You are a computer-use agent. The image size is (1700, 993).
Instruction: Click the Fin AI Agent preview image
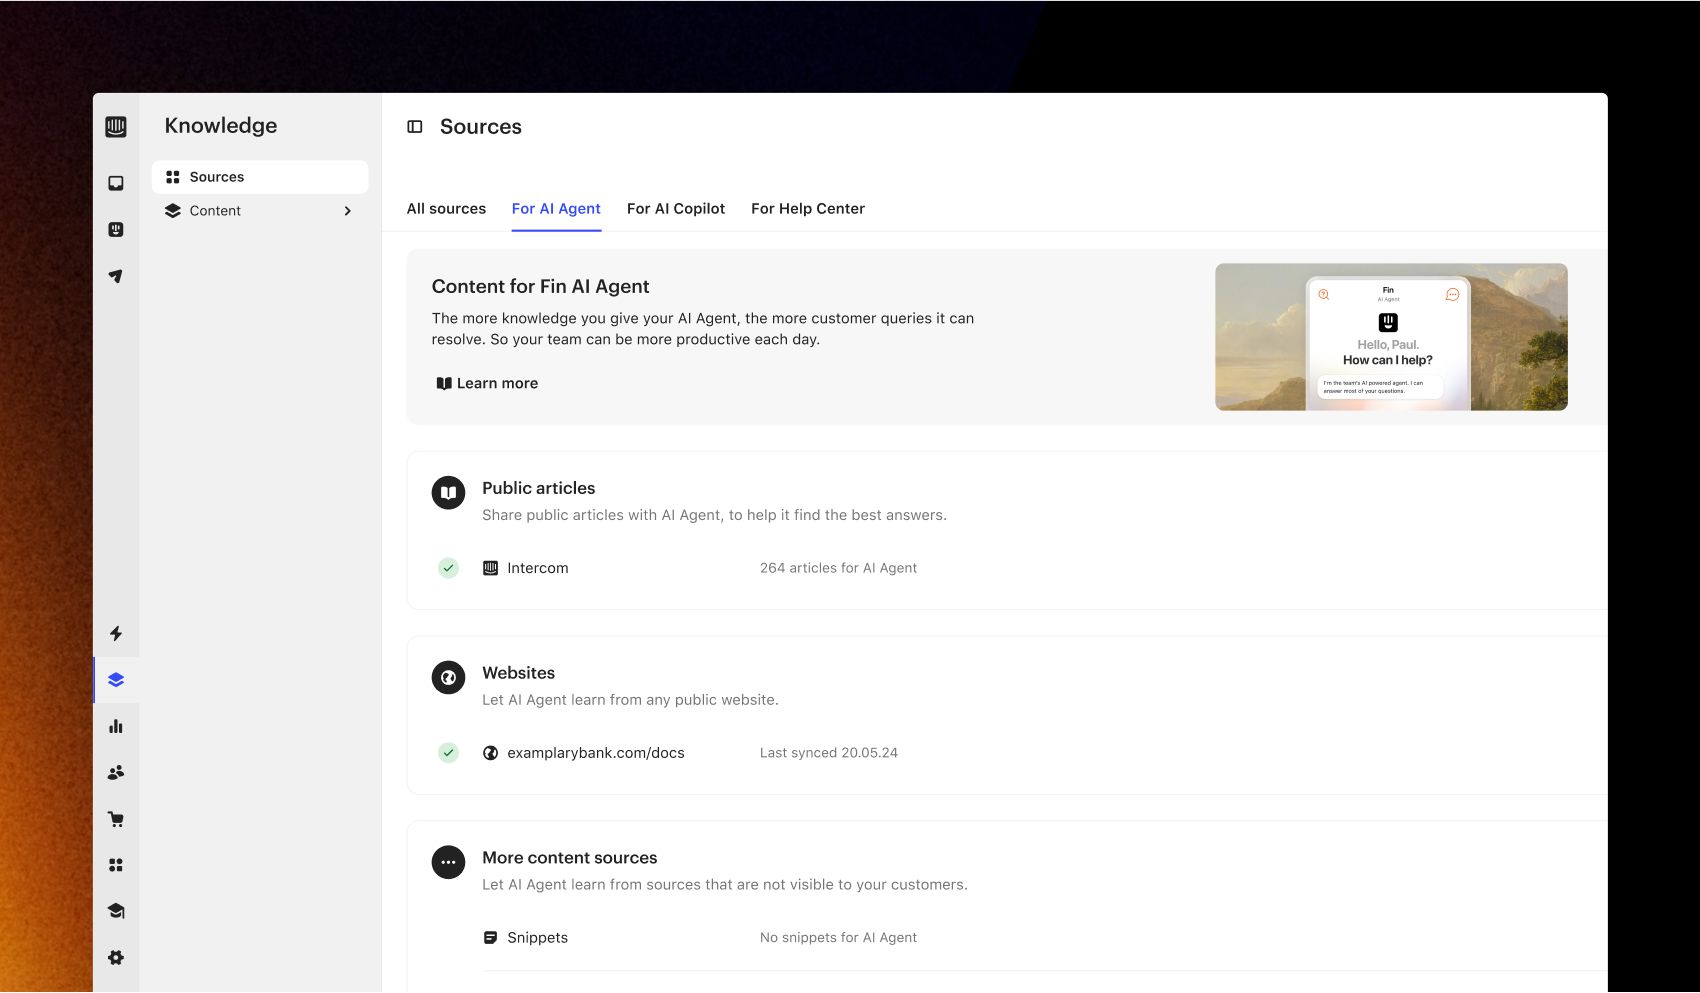tap(1390, 337)
